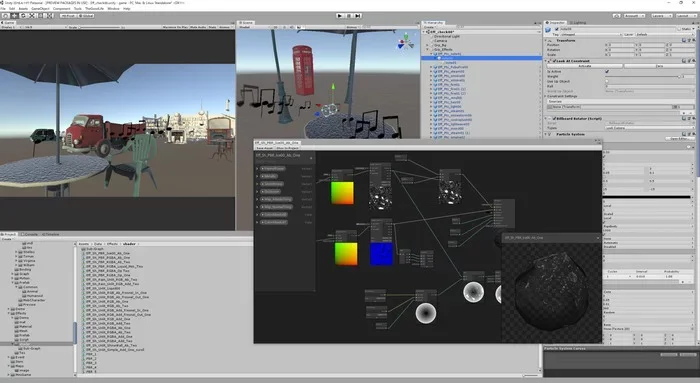Toggle the Is Active checkbox
Viewport: 700px width, 383px height.
click(x=607, y=71)
